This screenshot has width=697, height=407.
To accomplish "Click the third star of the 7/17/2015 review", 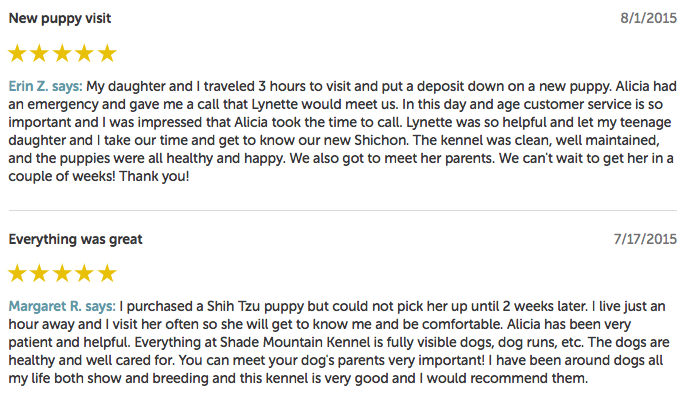I will coord(62,273).
